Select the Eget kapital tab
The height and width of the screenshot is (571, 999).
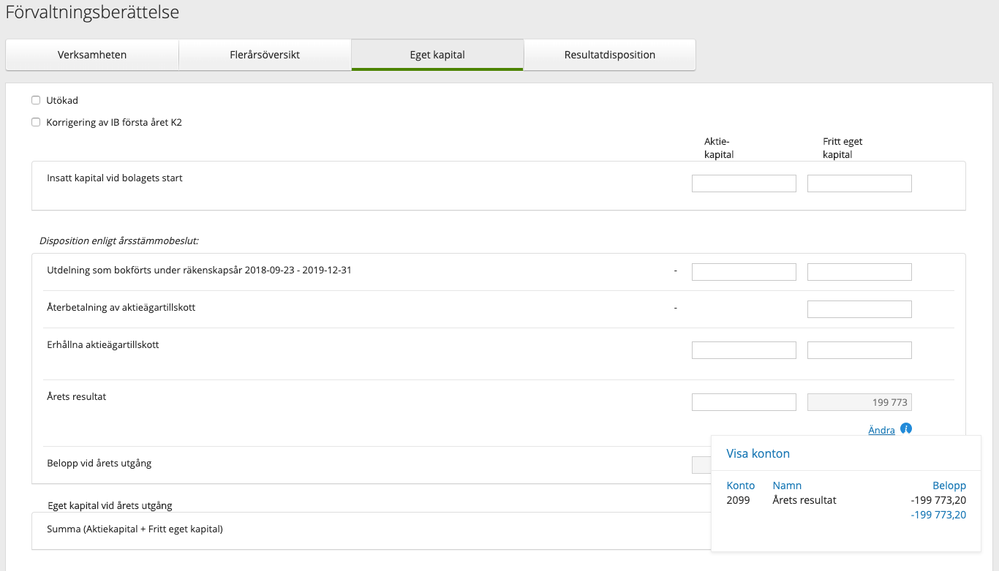click(437, 55)
